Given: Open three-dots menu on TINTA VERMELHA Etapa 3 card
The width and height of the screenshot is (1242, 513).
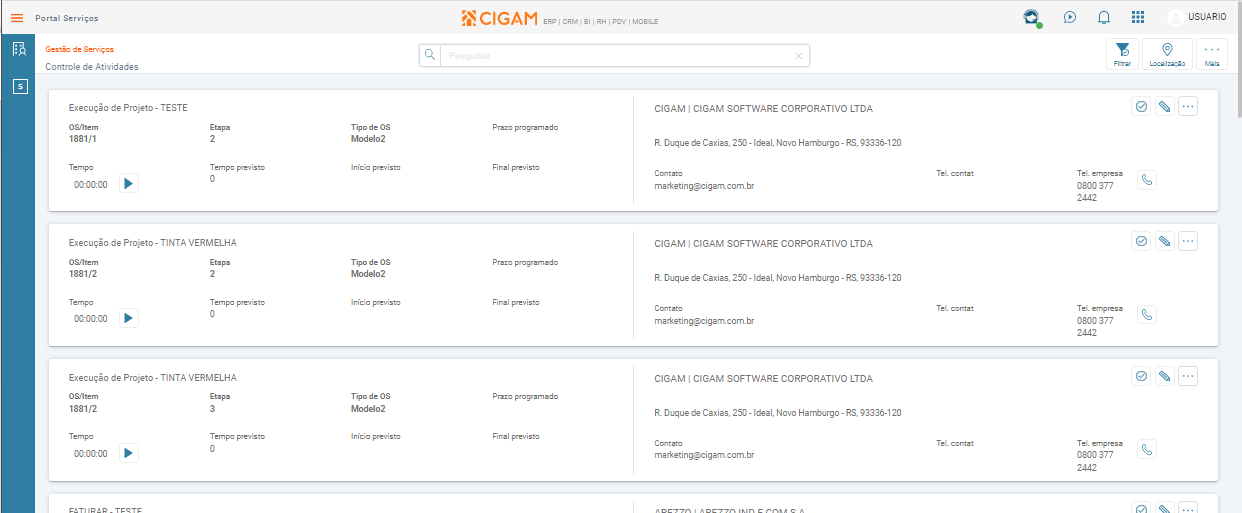Looking at the screenshot, I should click(1188, 376).
